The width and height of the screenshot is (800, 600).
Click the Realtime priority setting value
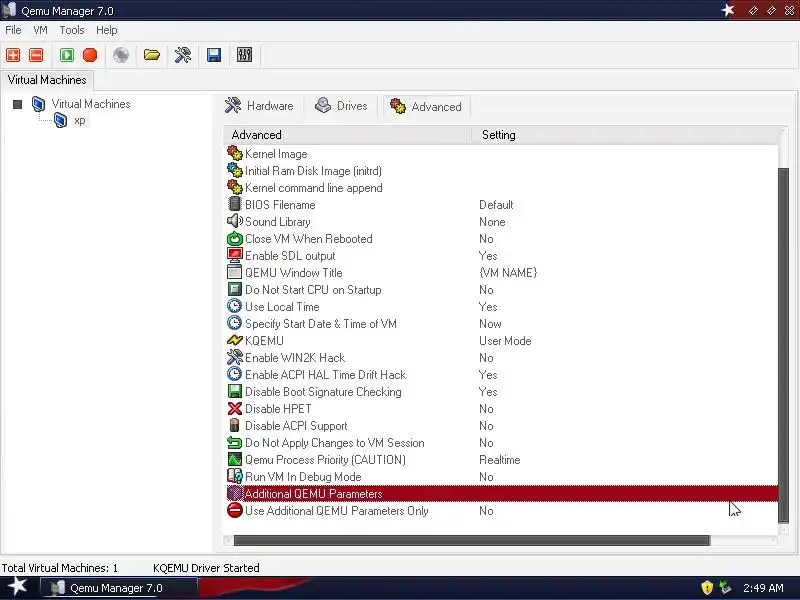point(499,460)
